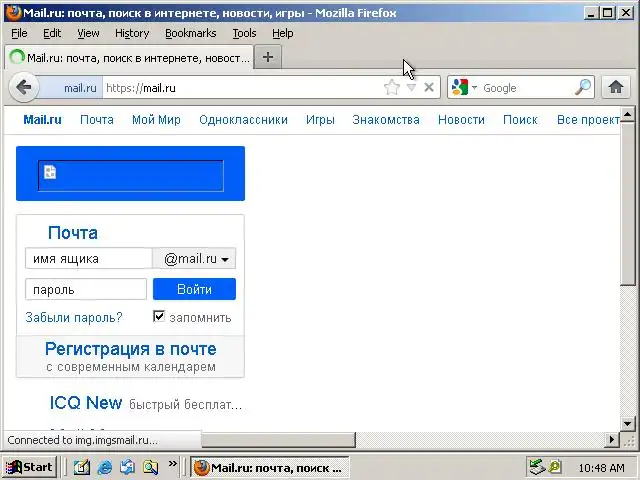Toggle the запомнить checkbox
Viewport: 640px width, 480px height.
coord(159,316)
